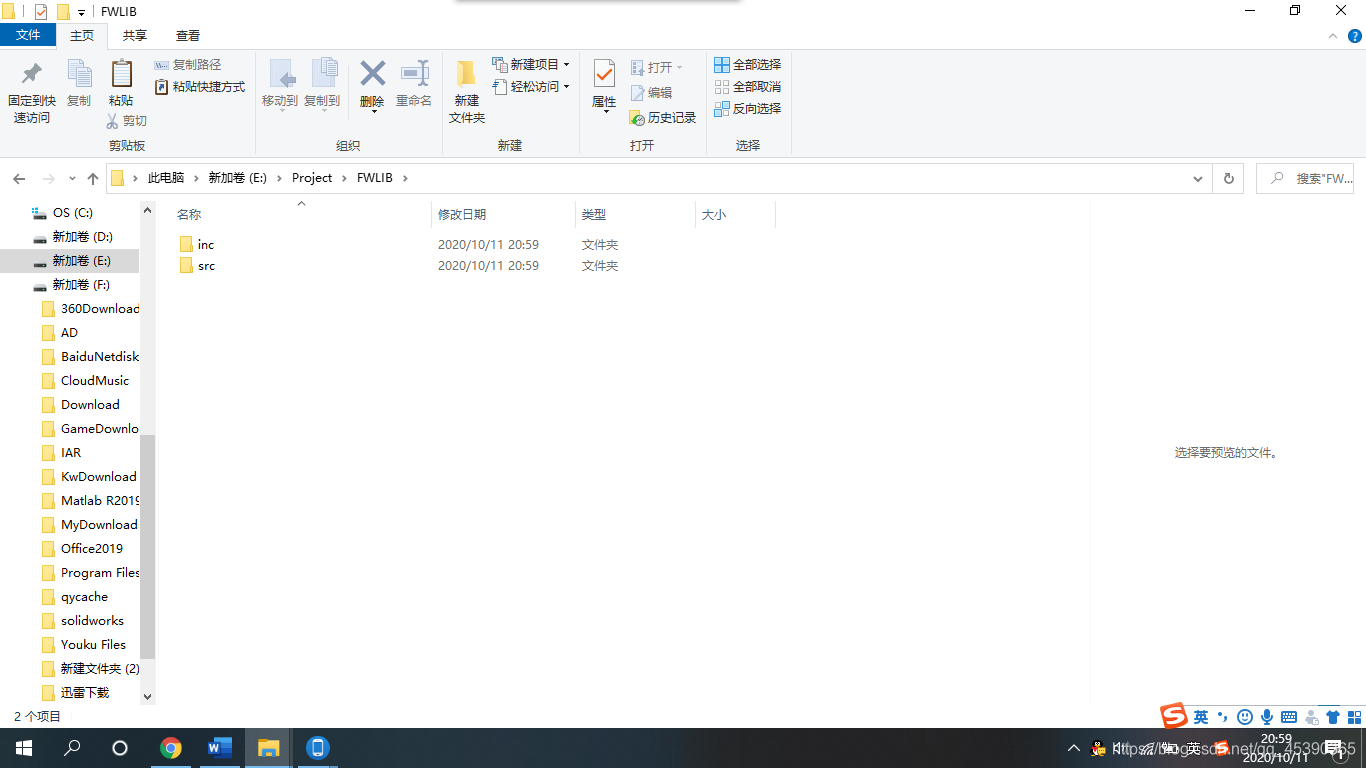The height and width of the screenshot is (768, 1366).
Task: Sort by the Size (大小) column header
Action: click(735, 214)
